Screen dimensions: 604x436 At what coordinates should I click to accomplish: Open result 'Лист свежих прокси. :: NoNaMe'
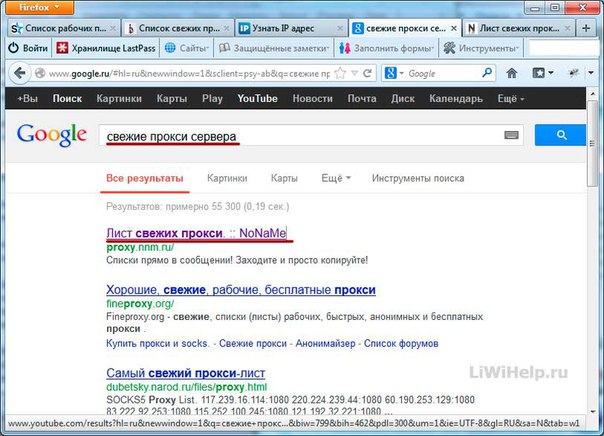pyautogui.click(x=196, y=233)
